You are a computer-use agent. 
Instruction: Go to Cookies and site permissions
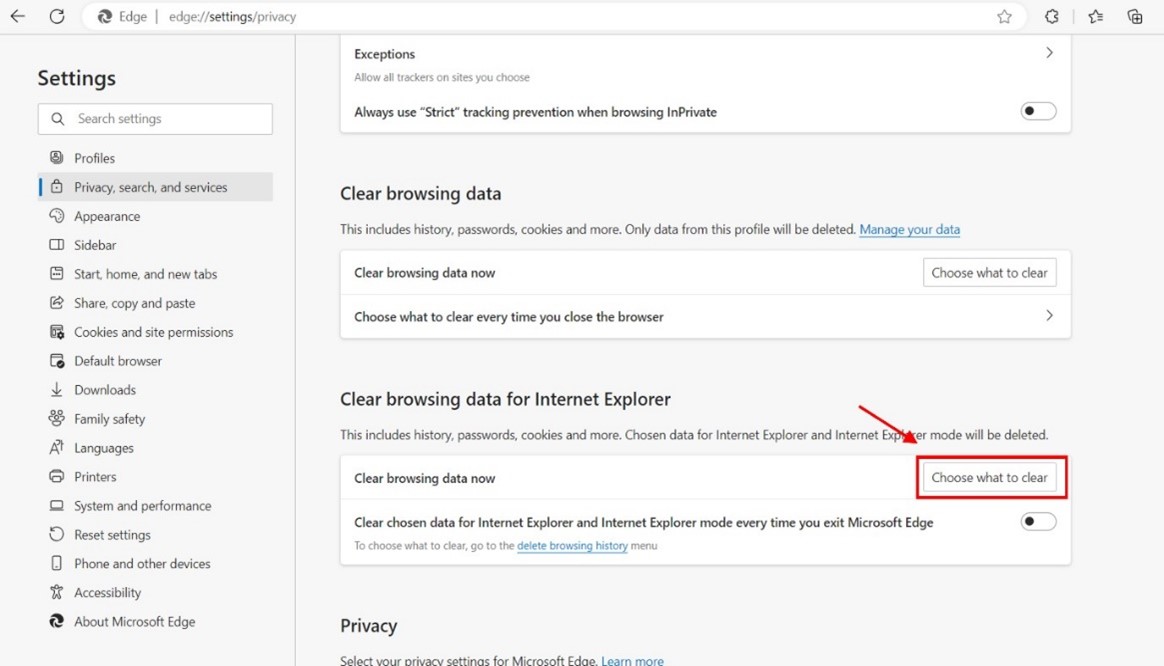click(154, 332)
